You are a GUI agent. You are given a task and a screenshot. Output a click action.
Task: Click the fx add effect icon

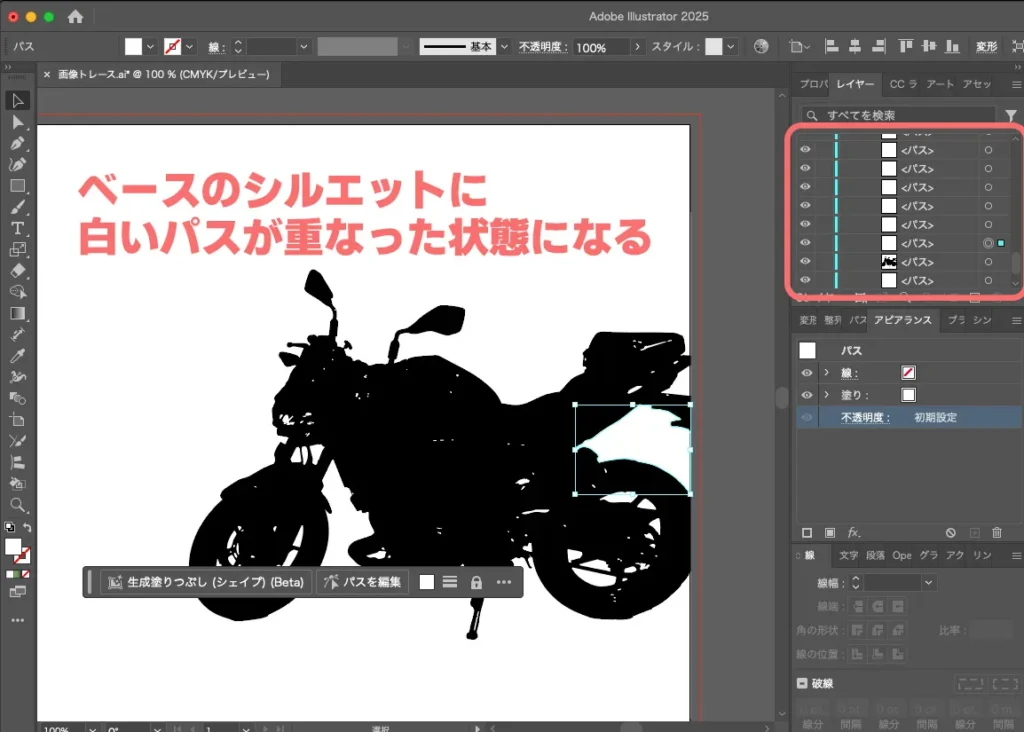point(853,533)
